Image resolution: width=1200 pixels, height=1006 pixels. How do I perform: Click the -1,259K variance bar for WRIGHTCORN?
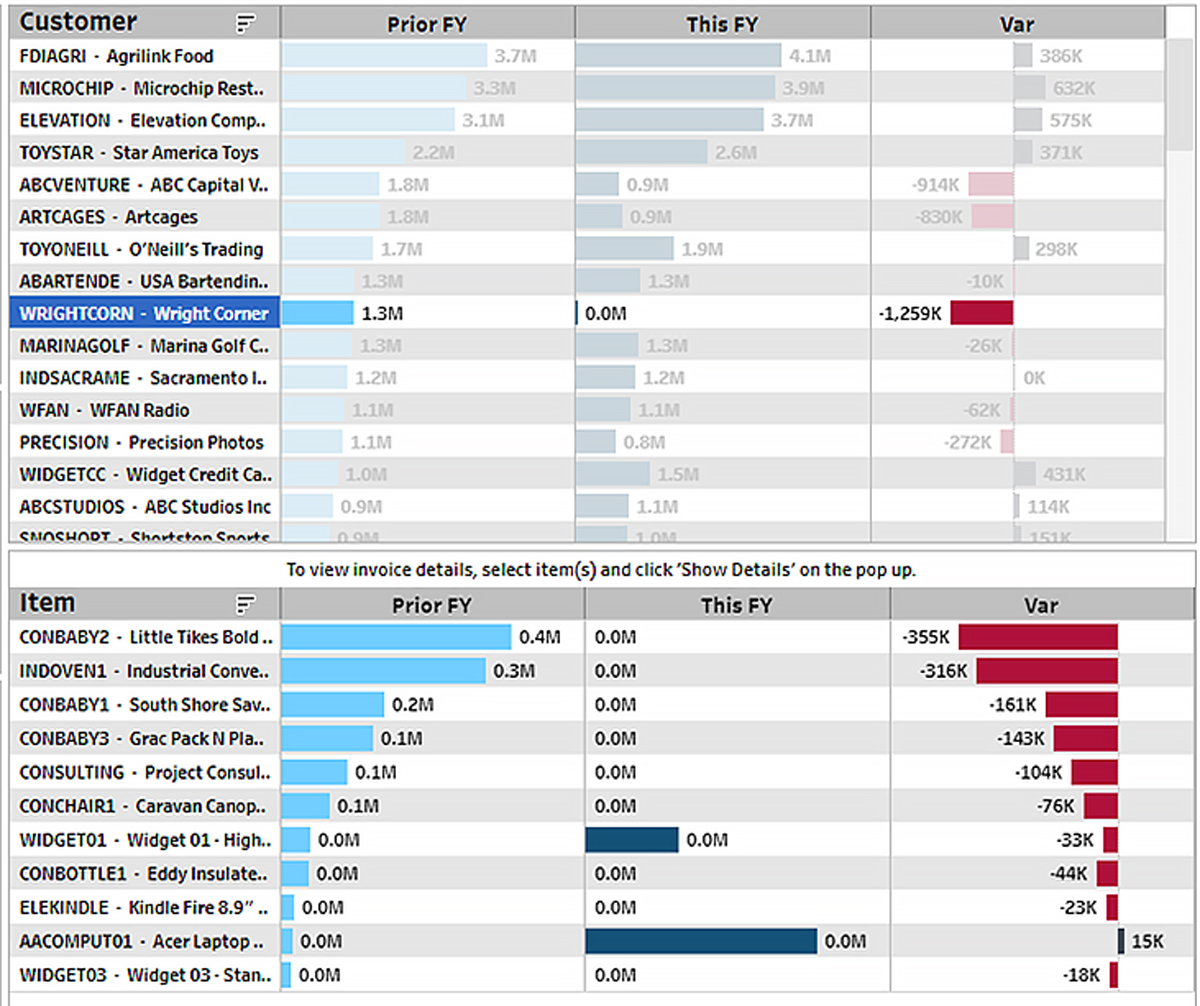tap(982, 313)
